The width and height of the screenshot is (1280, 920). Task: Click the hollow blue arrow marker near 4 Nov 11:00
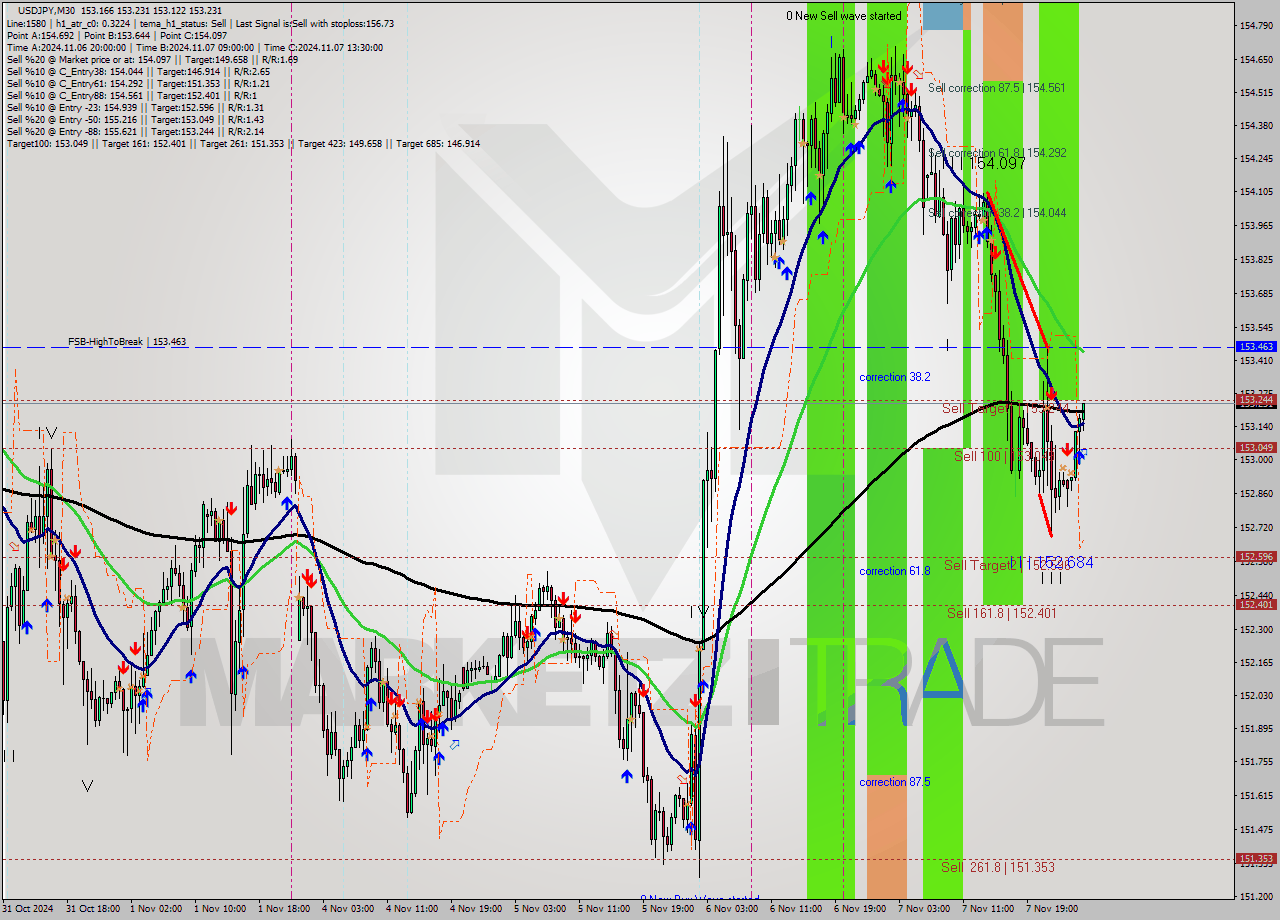pos(455,744)
